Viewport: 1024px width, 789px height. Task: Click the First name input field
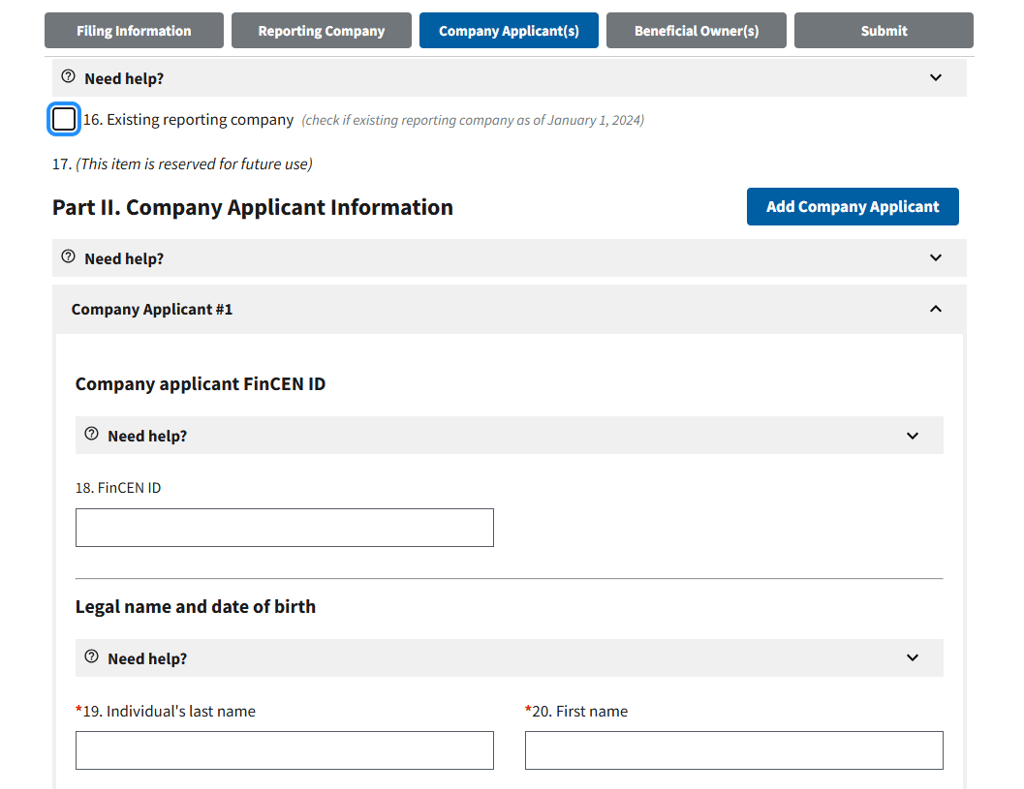pyautogui.click(x=733, y=751)
